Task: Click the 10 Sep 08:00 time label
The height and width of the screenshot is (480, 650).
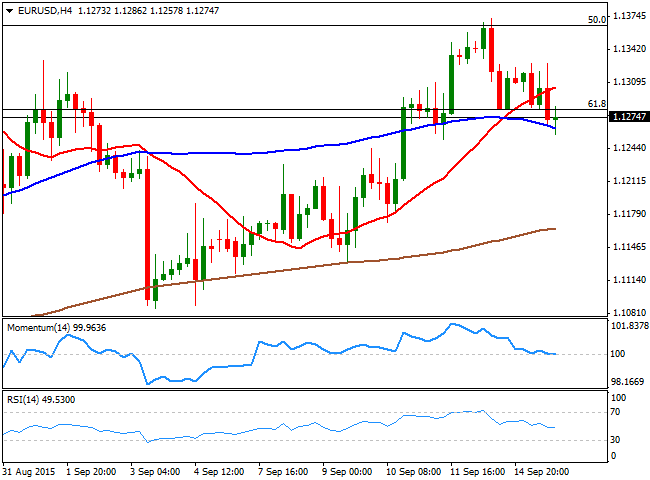Action: click(413, 472)
